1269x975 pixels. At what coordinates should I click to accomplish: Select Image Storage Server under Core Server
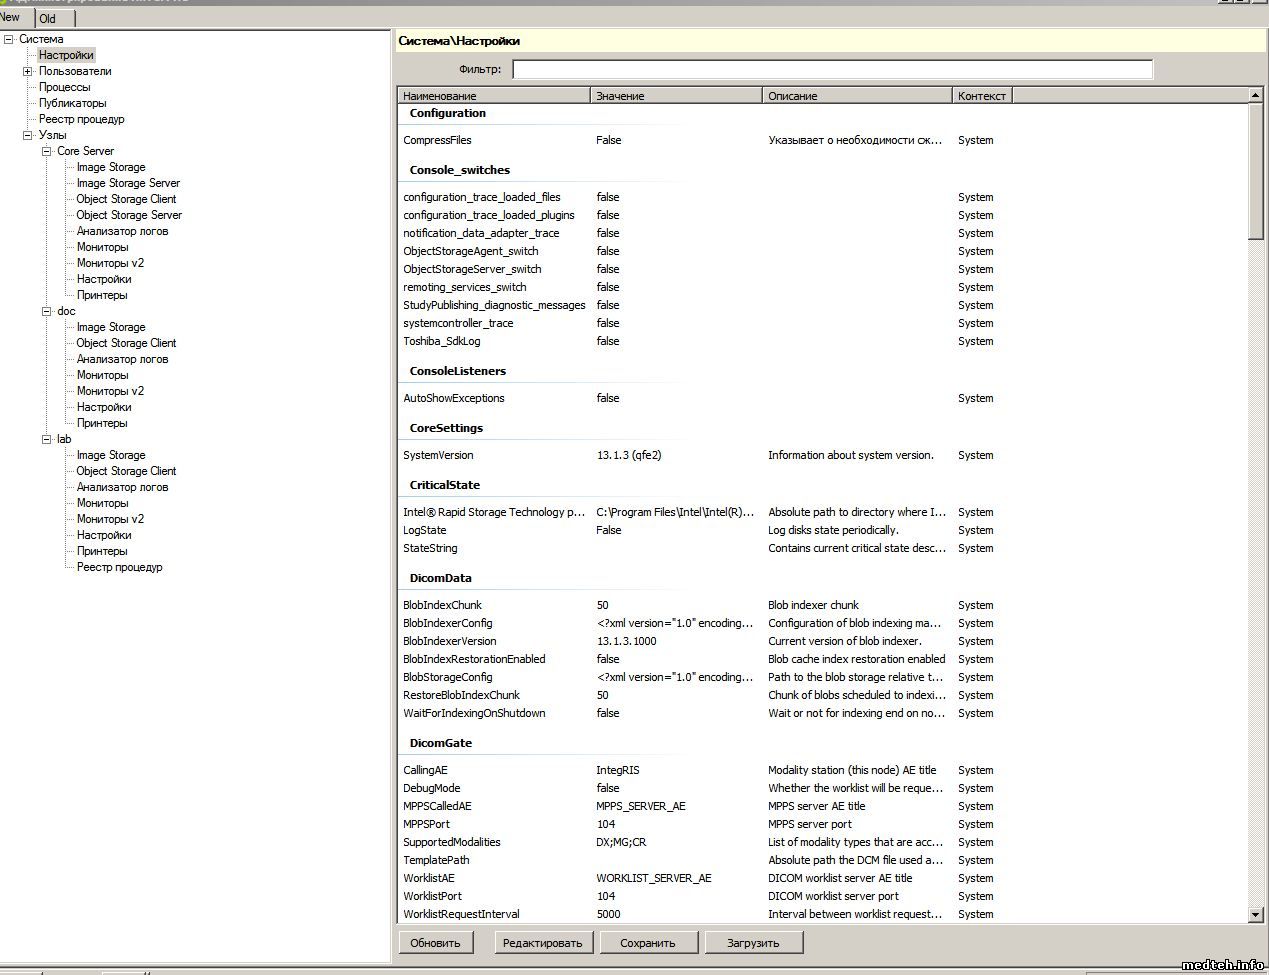click(128, 183)
